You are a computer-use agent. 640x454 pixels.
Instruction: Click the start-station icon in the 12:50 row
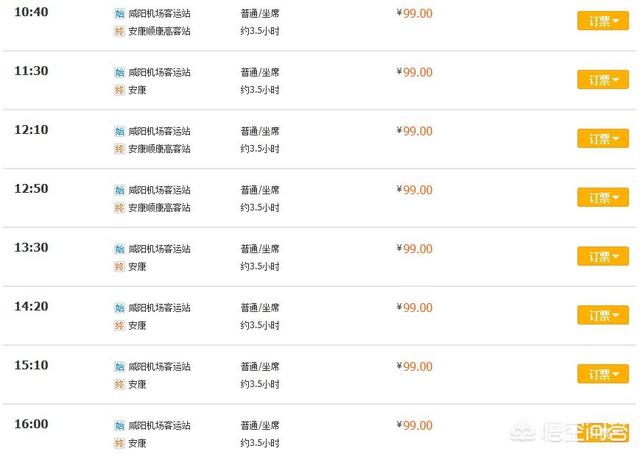(x=119, y=190)
